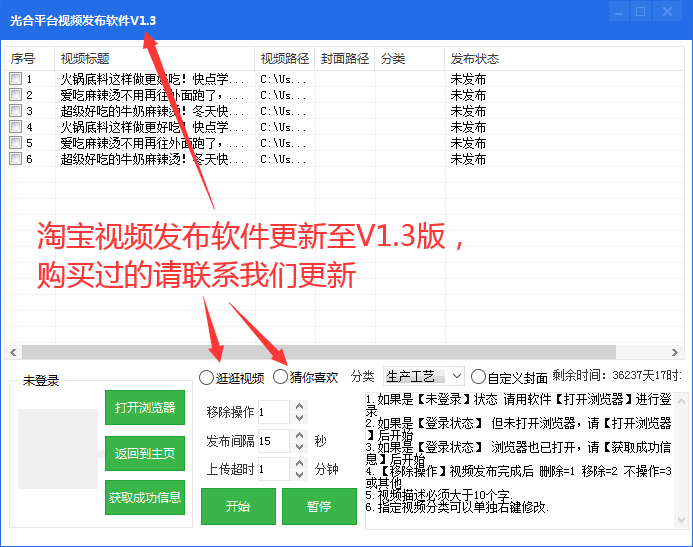The height and width of the screenshot is (547, 693).
Task: Select row 2 video title 爱吃麻辣烫
Action: (152, 95)
